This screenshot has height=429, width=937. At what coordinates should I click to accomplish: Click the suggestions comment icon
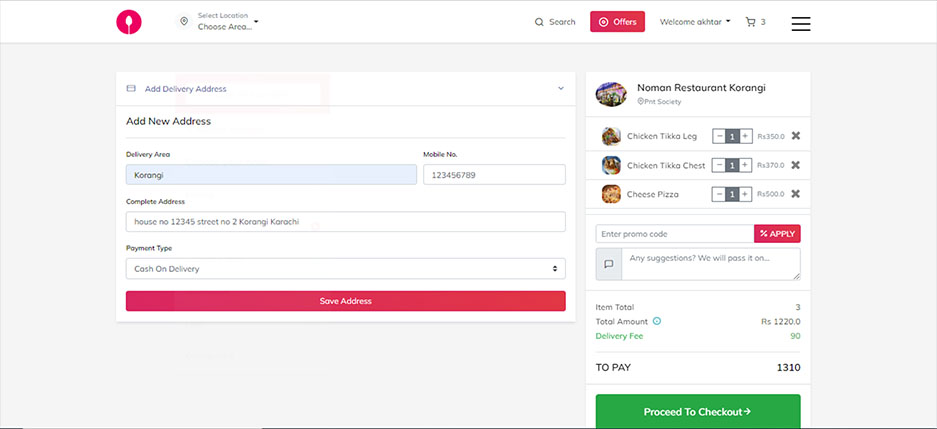pyautogui.click(x=608, y=264)
